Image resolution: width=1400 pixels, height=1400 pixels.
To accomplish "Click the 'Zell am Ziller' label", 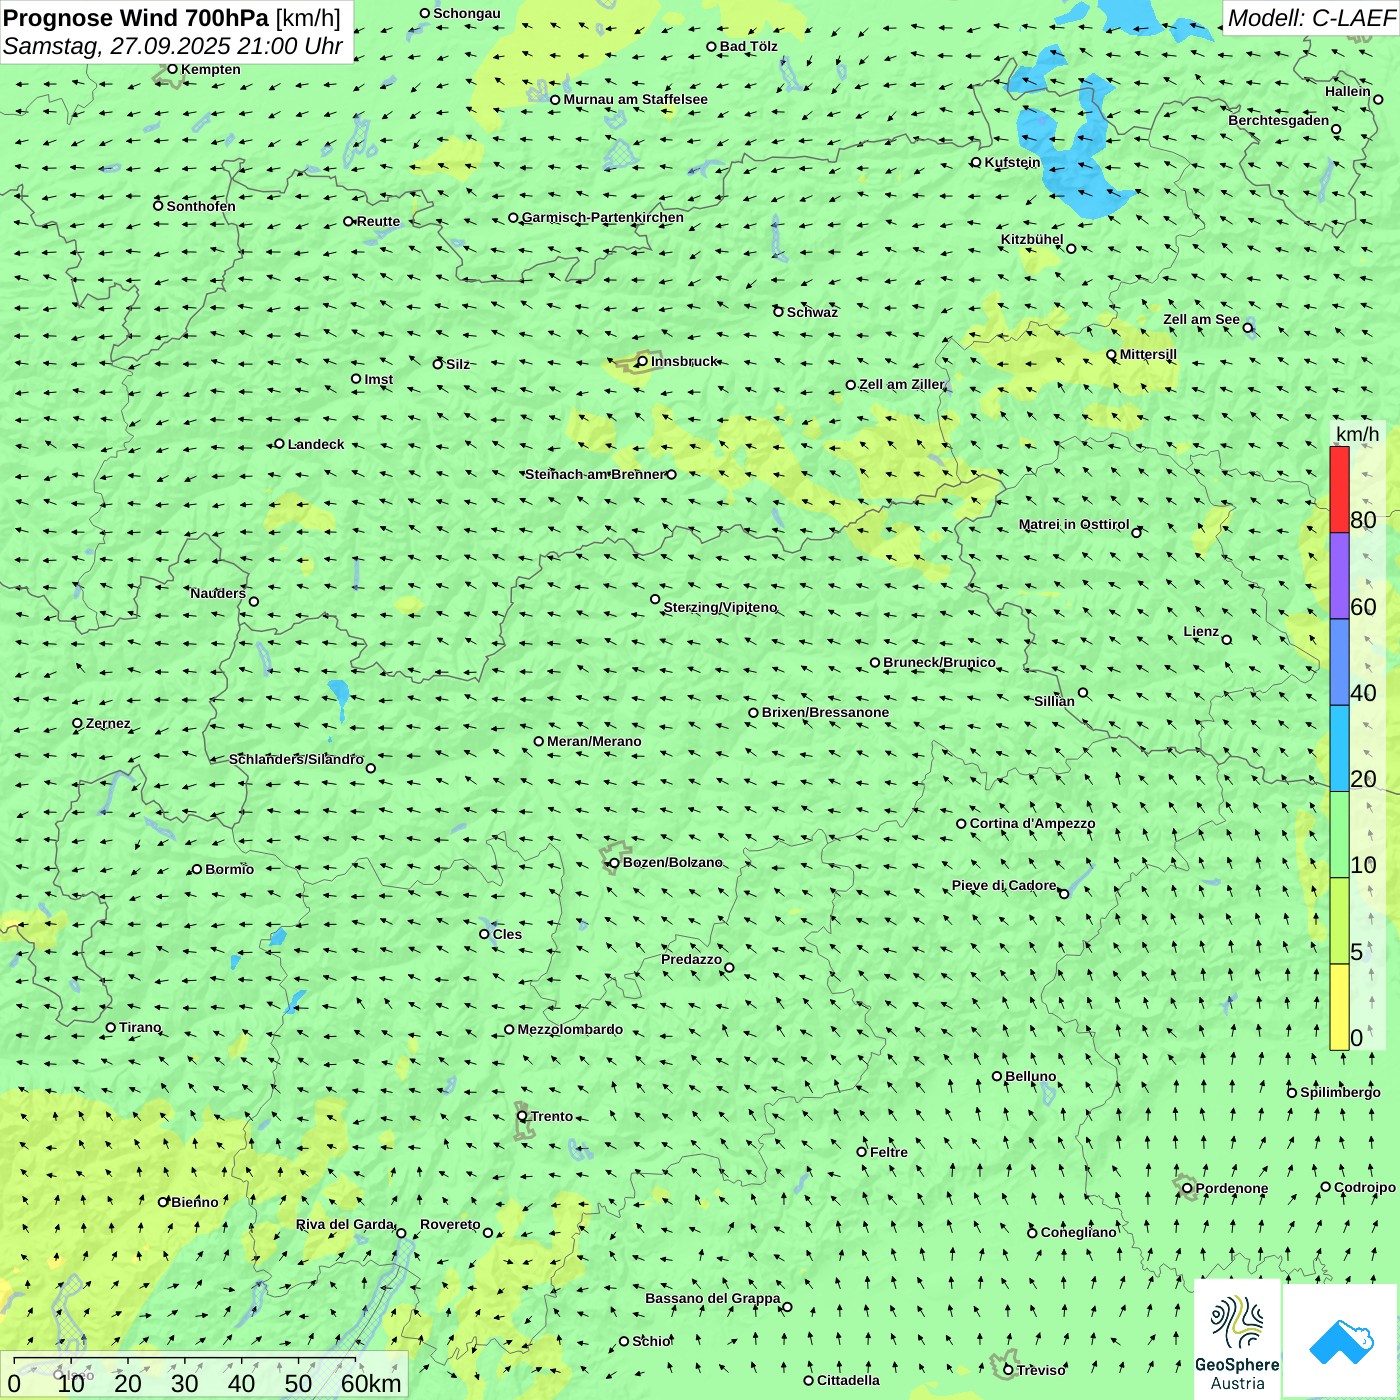I will [901, 384].
